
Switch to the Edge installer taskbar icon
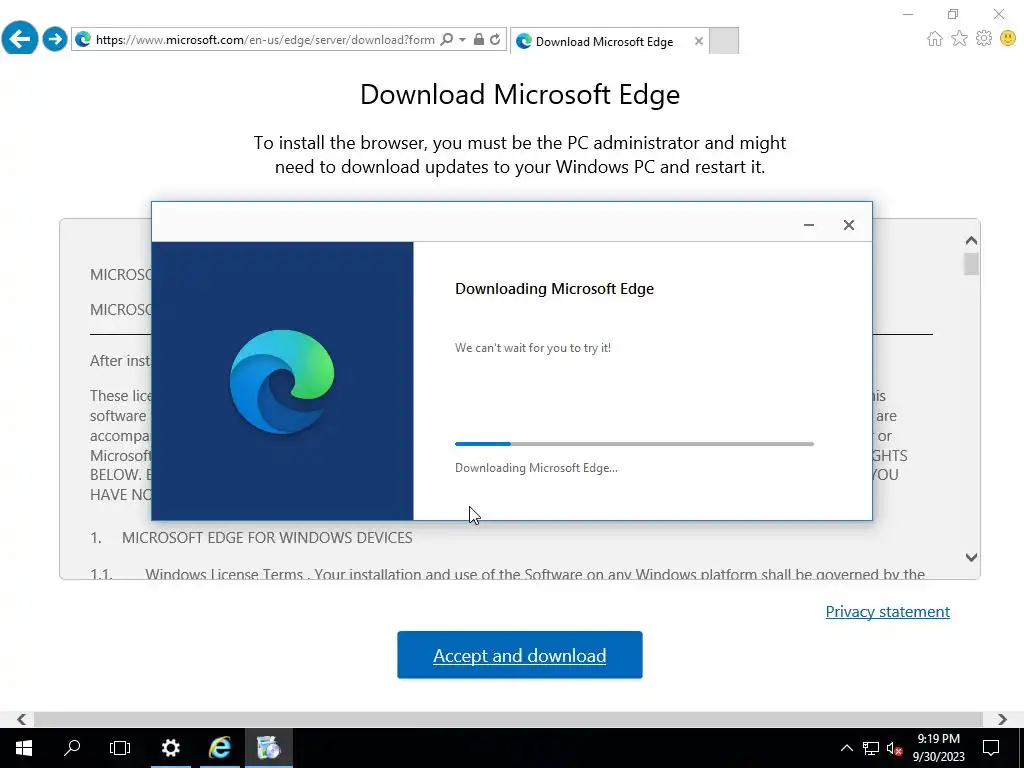tap(268, 748)
